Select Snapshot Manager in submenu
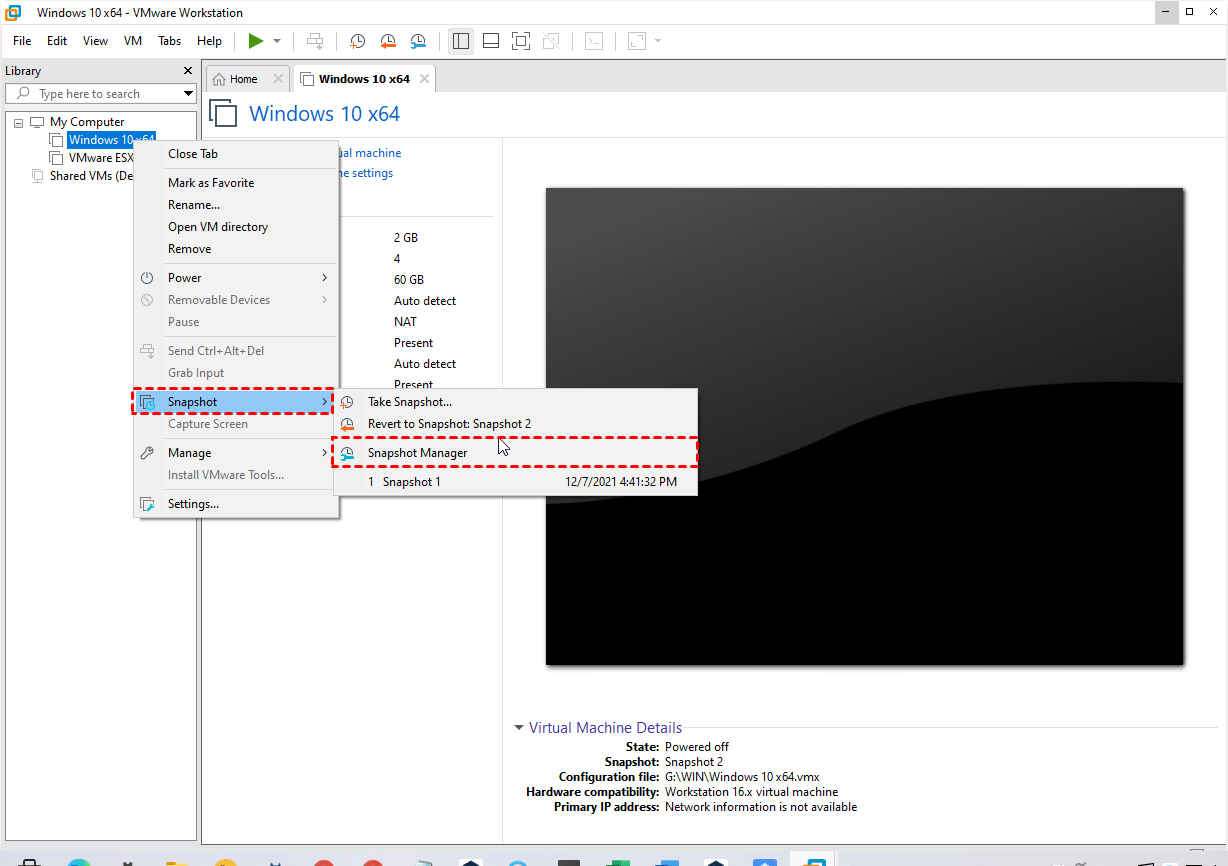This screenshot has width=1228, height=866. coord(417,453)
